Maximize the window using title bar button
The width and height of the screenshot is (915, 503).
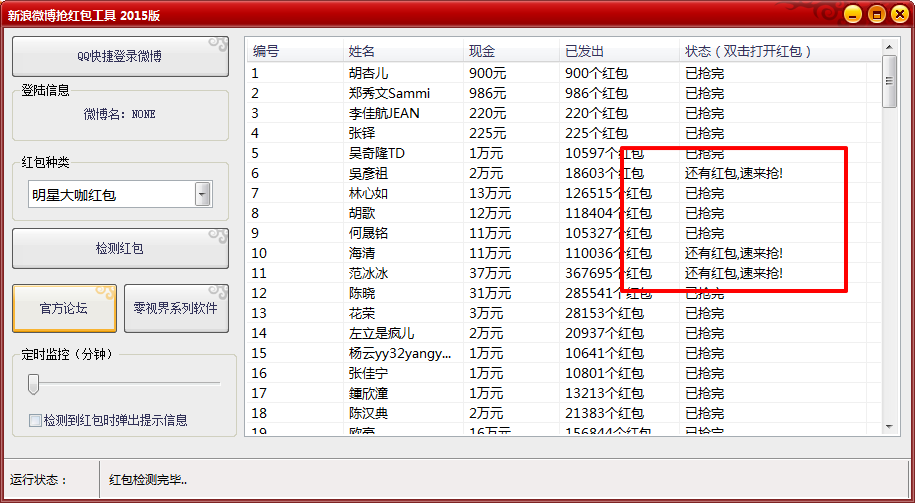pyautogui.click(x=876, y=15)
